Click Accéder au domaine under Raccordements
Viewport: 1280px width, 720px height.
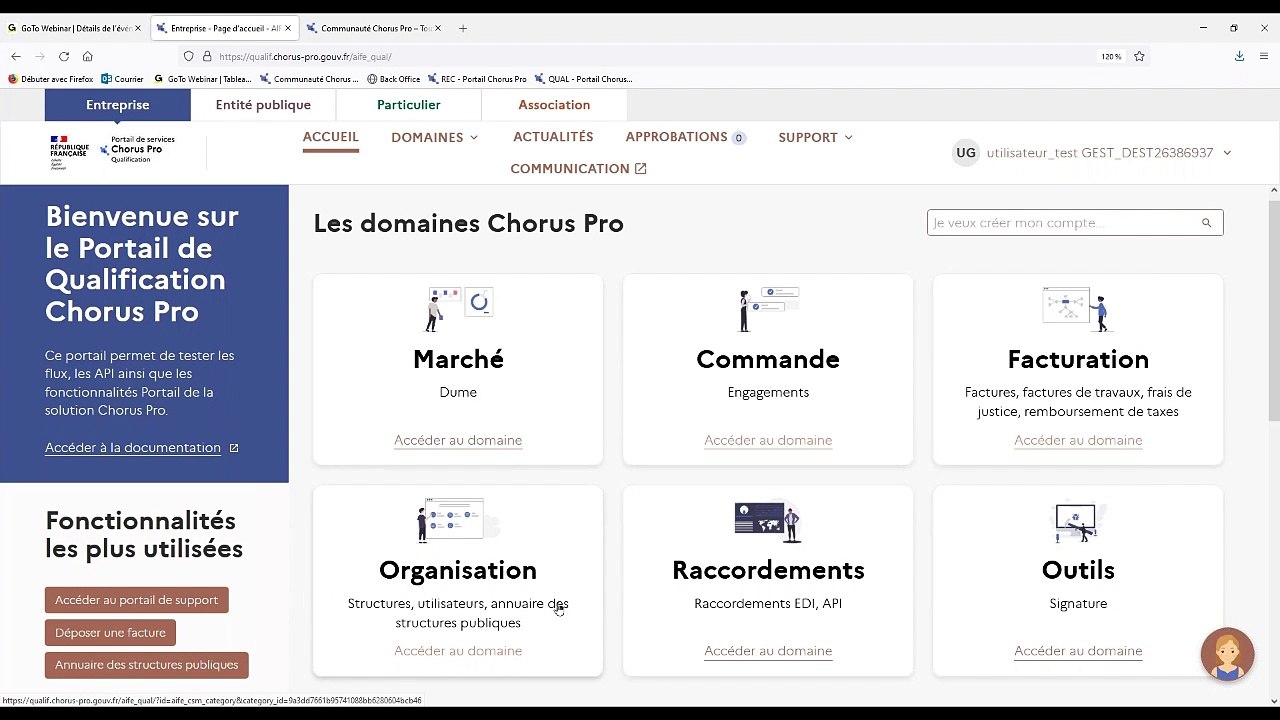click(x=768, y=651)
